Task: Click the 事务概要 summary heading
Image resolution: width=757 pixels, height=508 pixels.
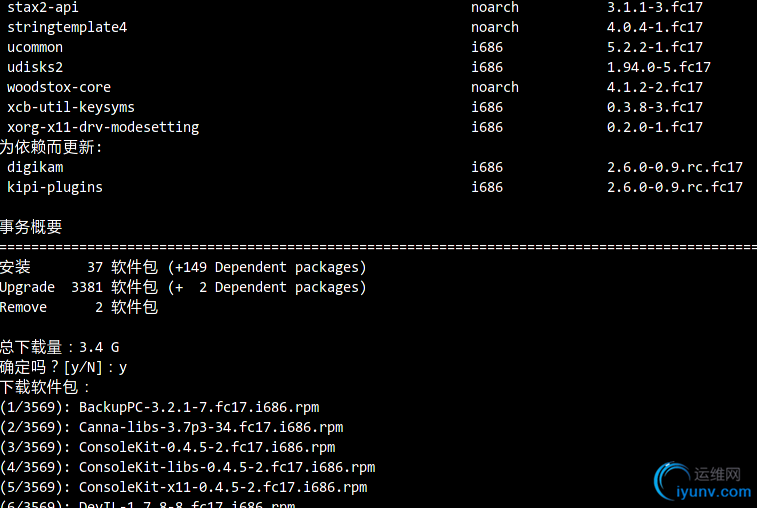Action: [x=31, y=227]
